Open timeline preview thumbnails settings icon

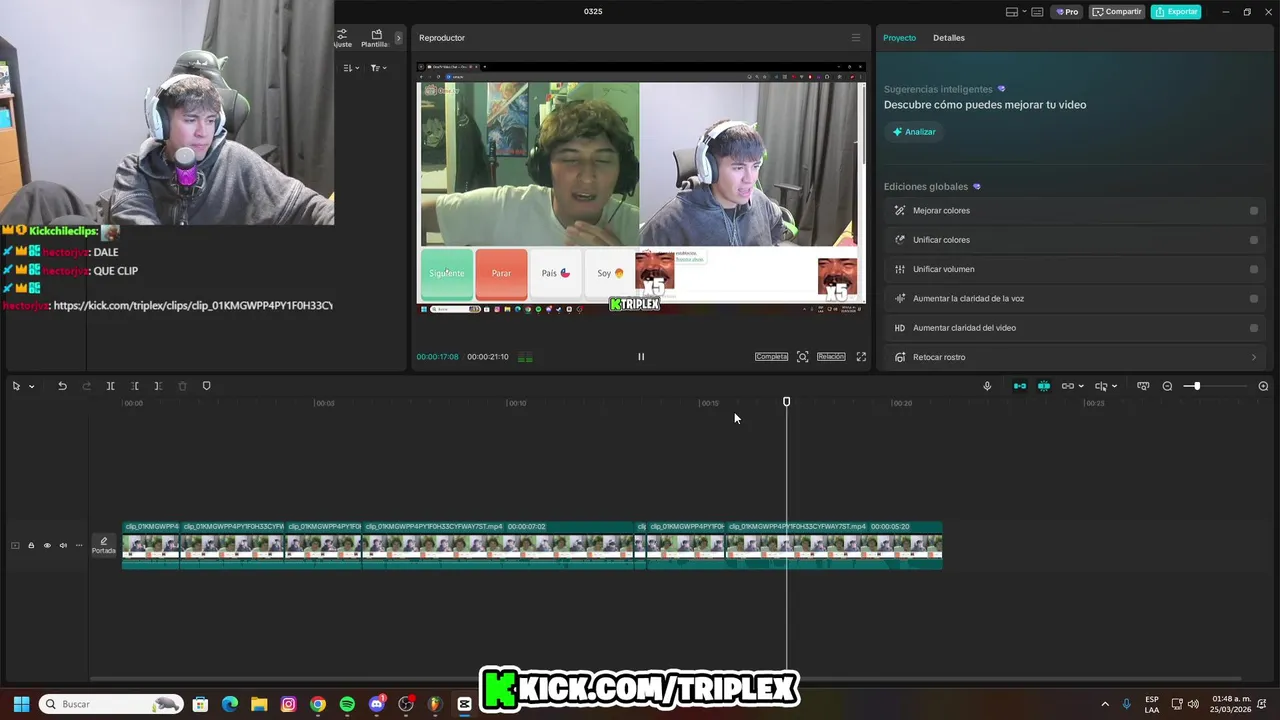tap(1143, 386)
